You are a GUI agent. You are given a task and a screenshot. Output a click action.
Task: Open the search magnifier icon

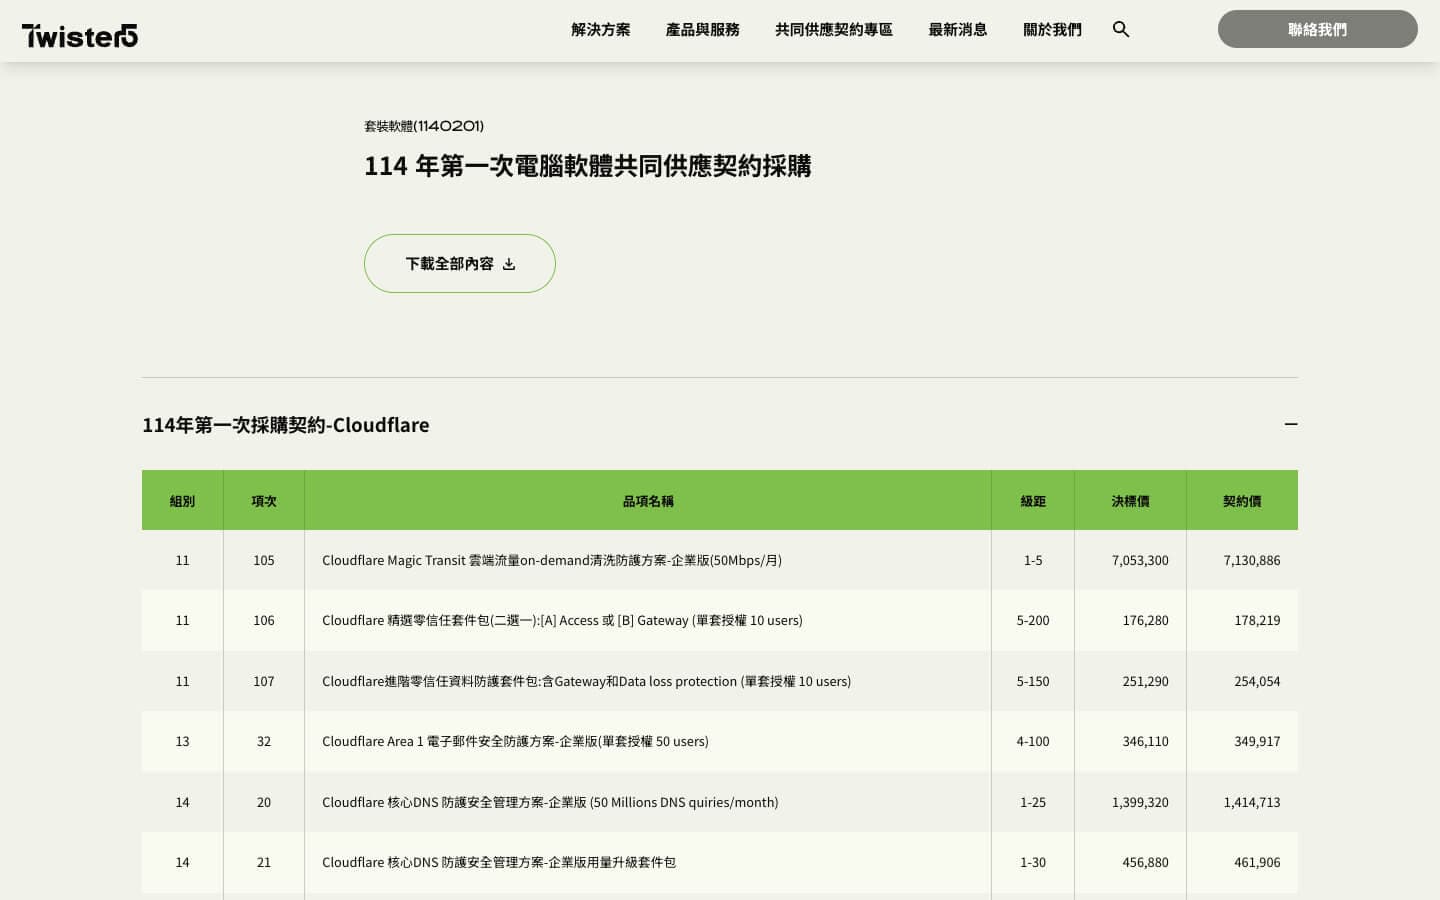coord(1121,30)
